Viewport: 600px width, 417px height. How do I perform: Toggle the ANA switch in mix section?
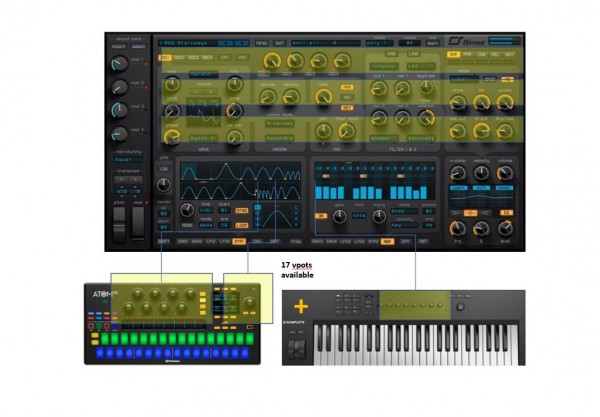347,88
